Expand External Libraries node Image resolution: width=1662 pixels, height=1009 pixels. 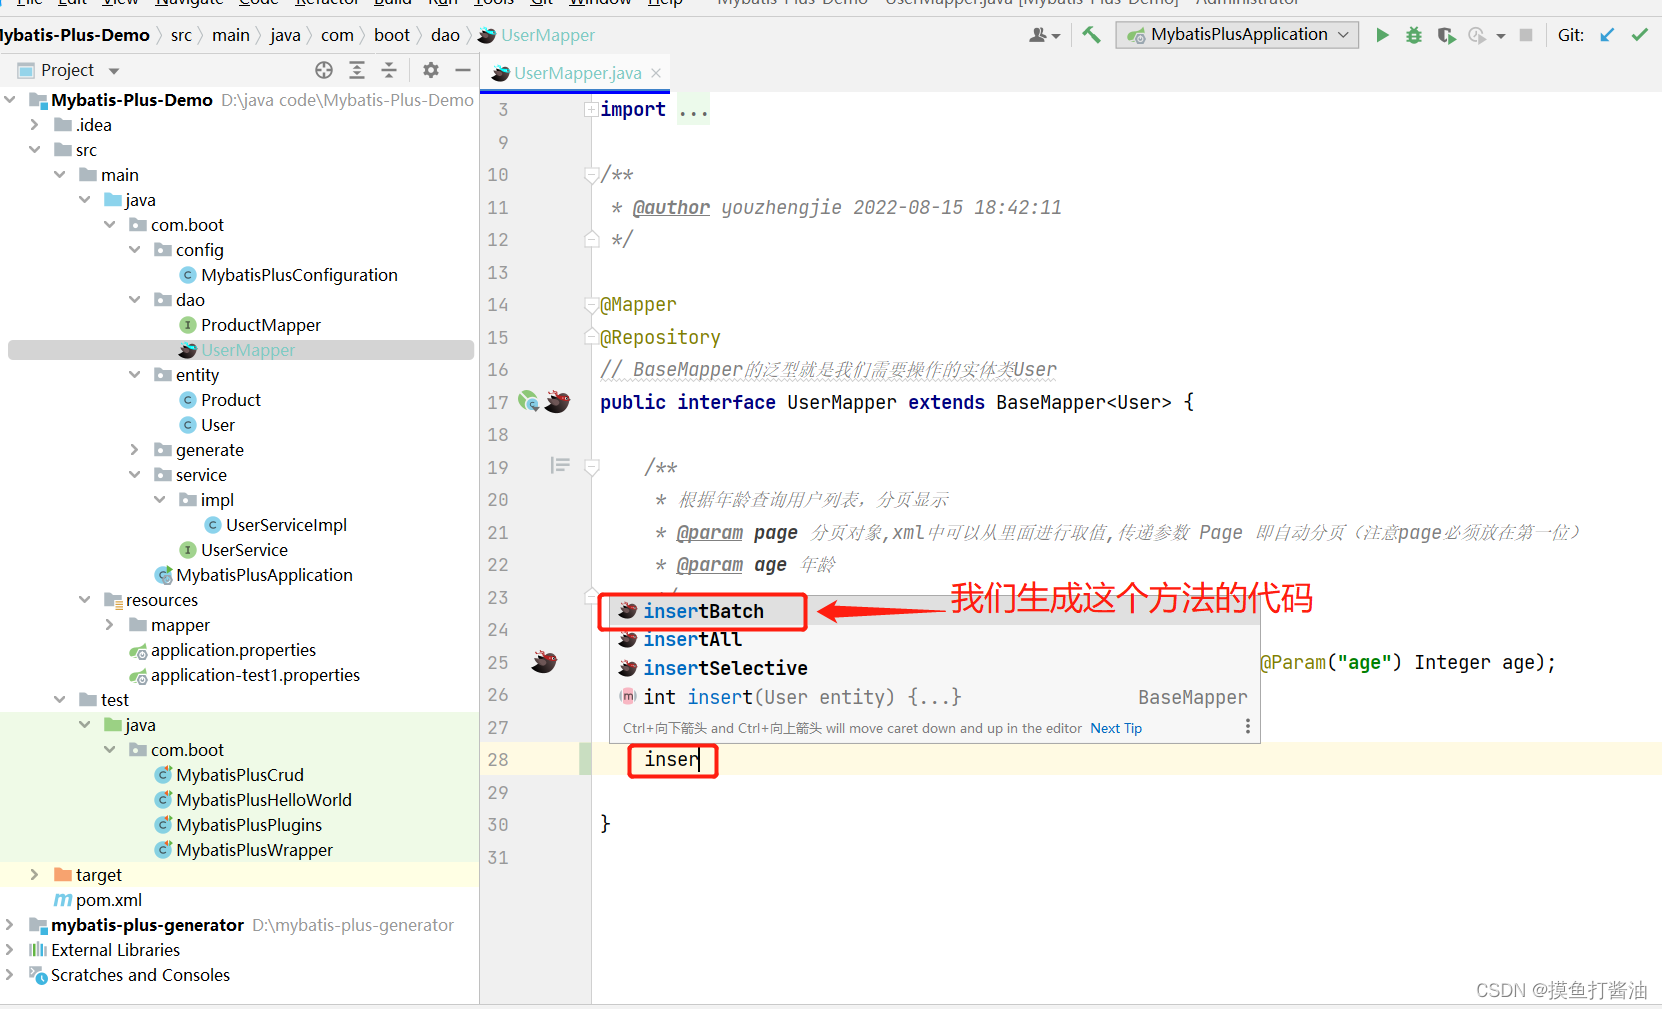10,950
